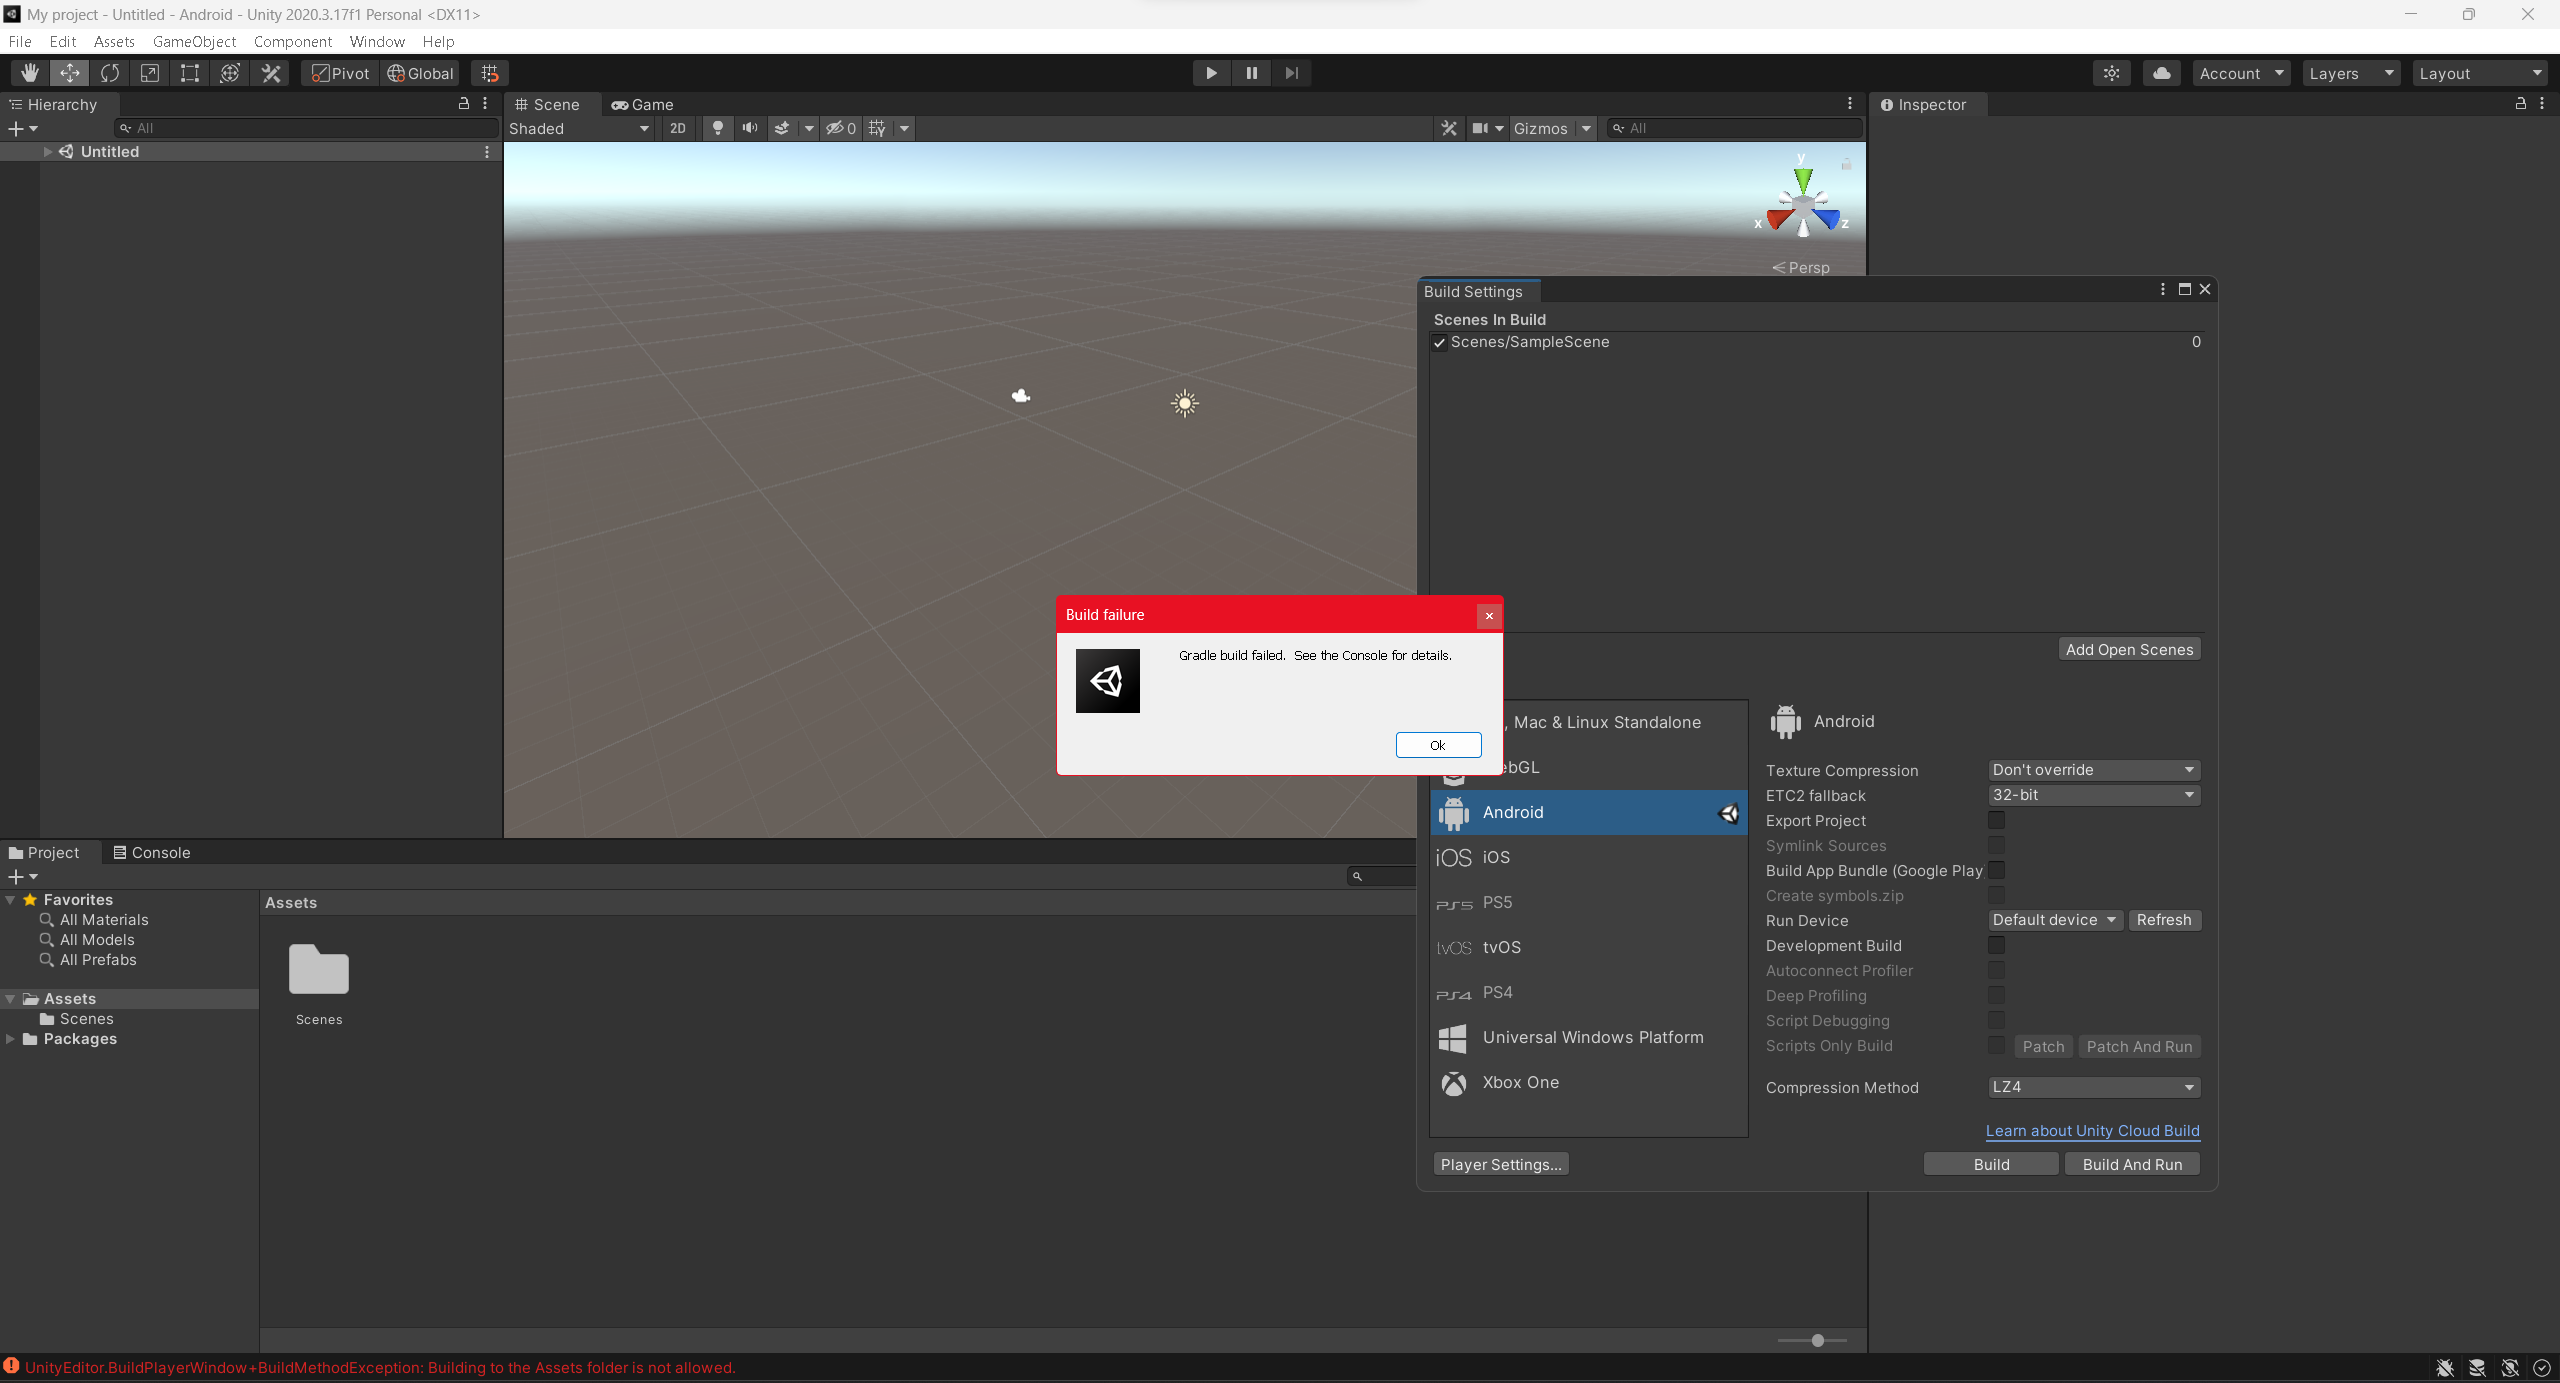This screenshot has width=2560, height=1383.
Task: Open the Cloud services icon
Action: point(2161,73)
